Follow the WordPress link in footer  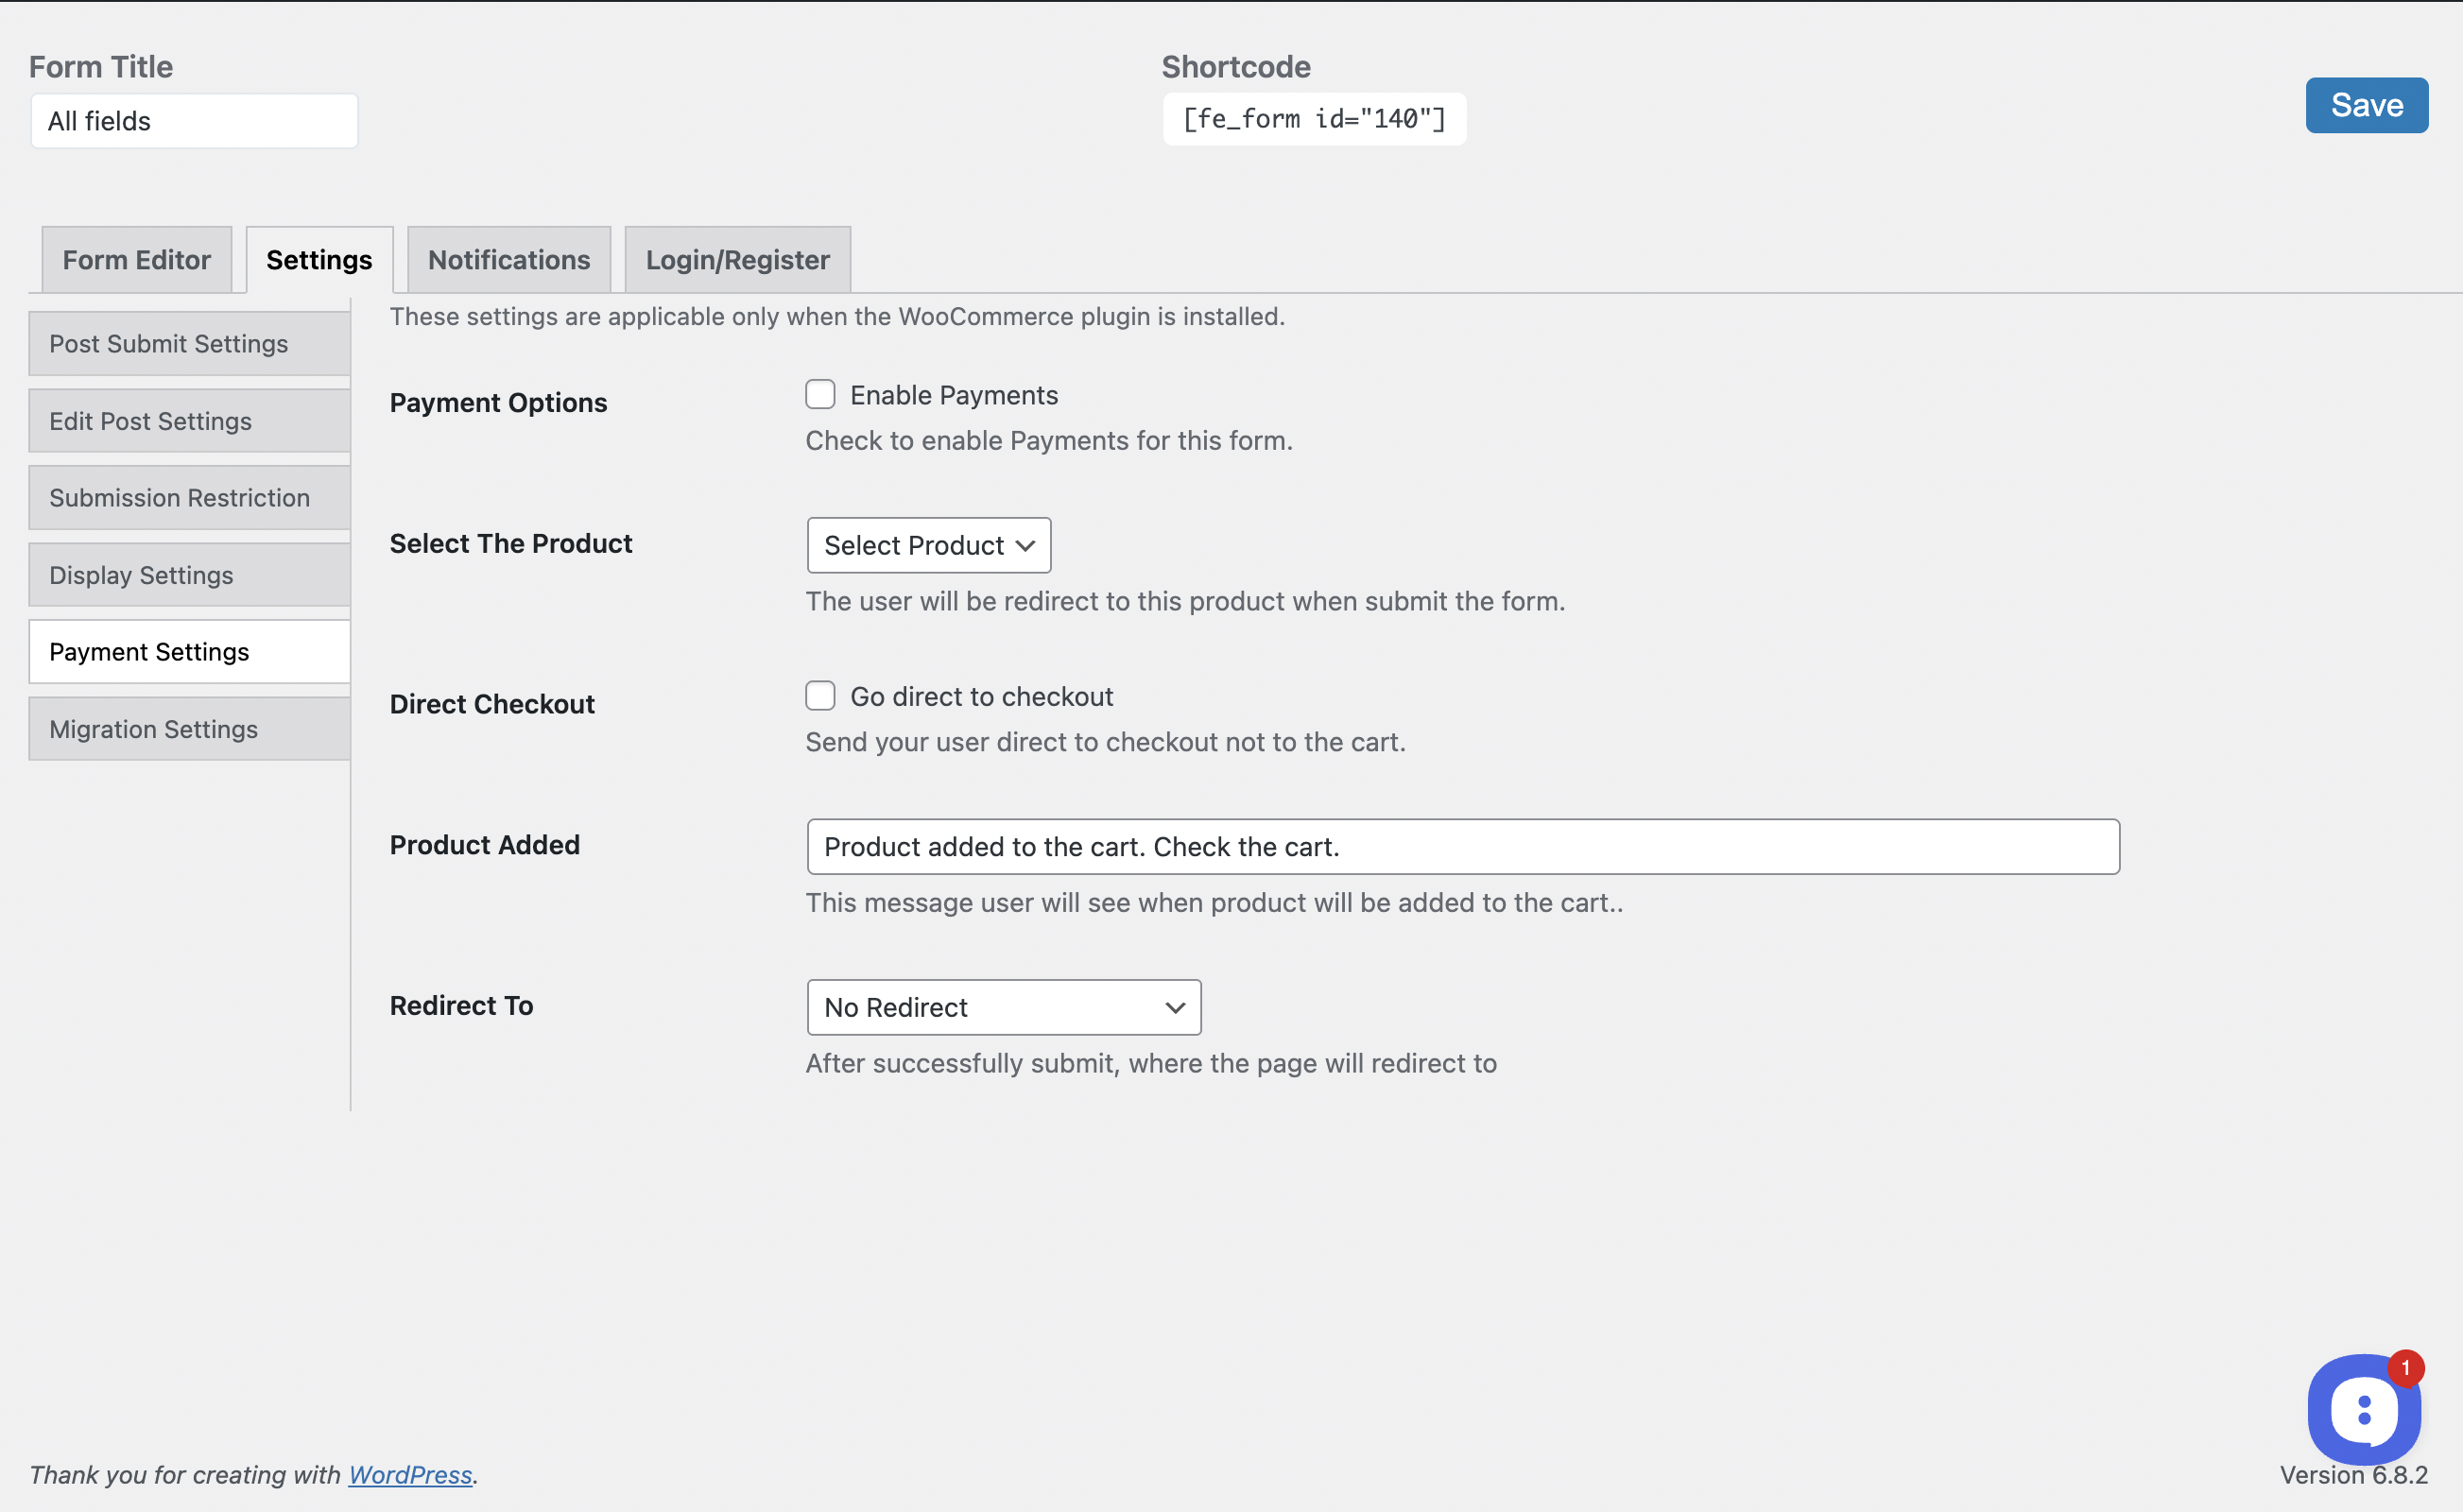(410, 1474)
